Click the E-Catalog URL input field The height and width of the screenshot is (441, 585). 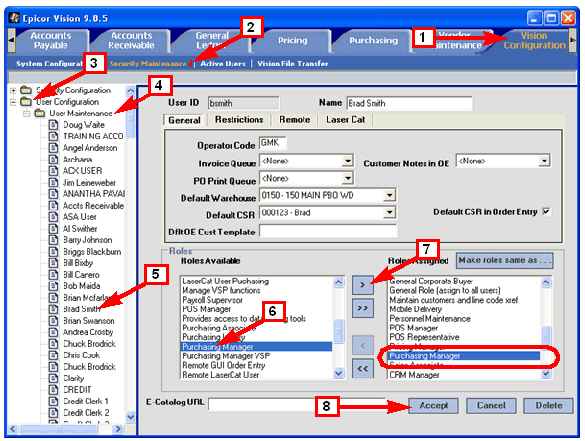(297, 404)
